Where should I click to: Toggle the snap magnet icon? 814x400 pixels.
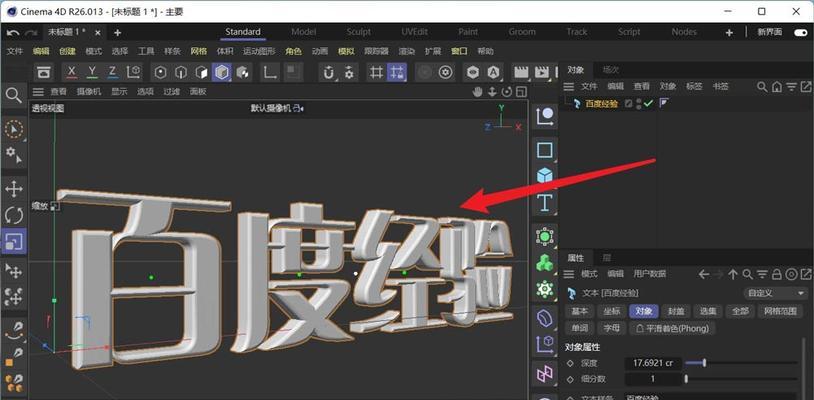click(328, 73)
